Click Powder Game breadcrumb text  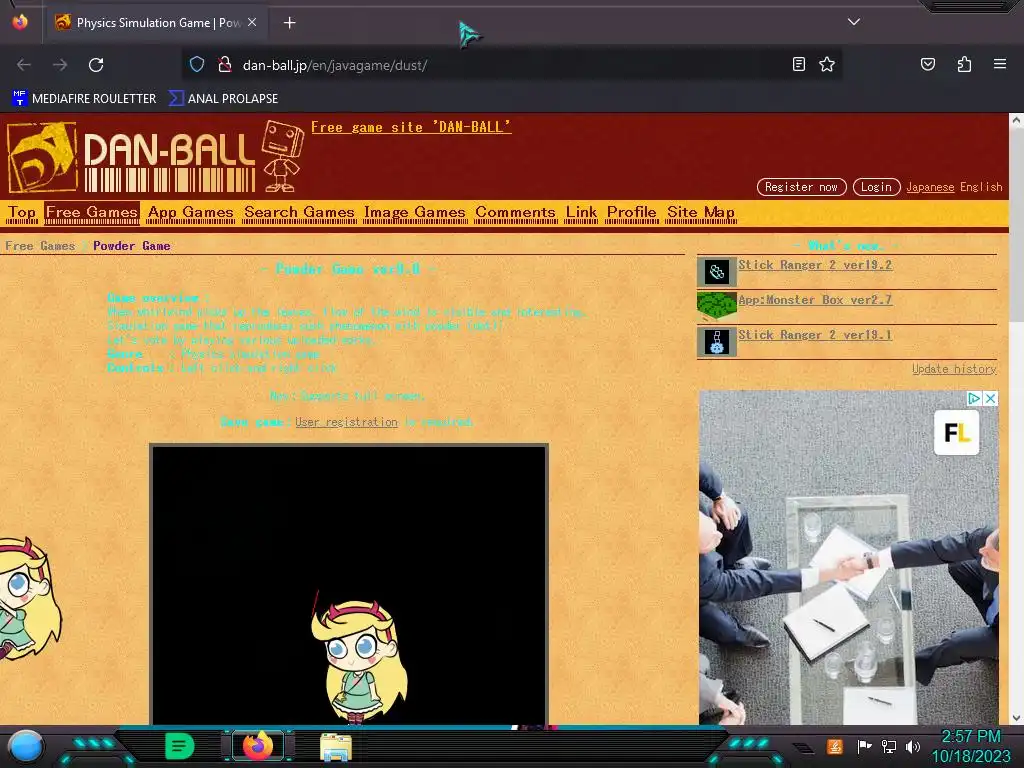tap(131, 246)
